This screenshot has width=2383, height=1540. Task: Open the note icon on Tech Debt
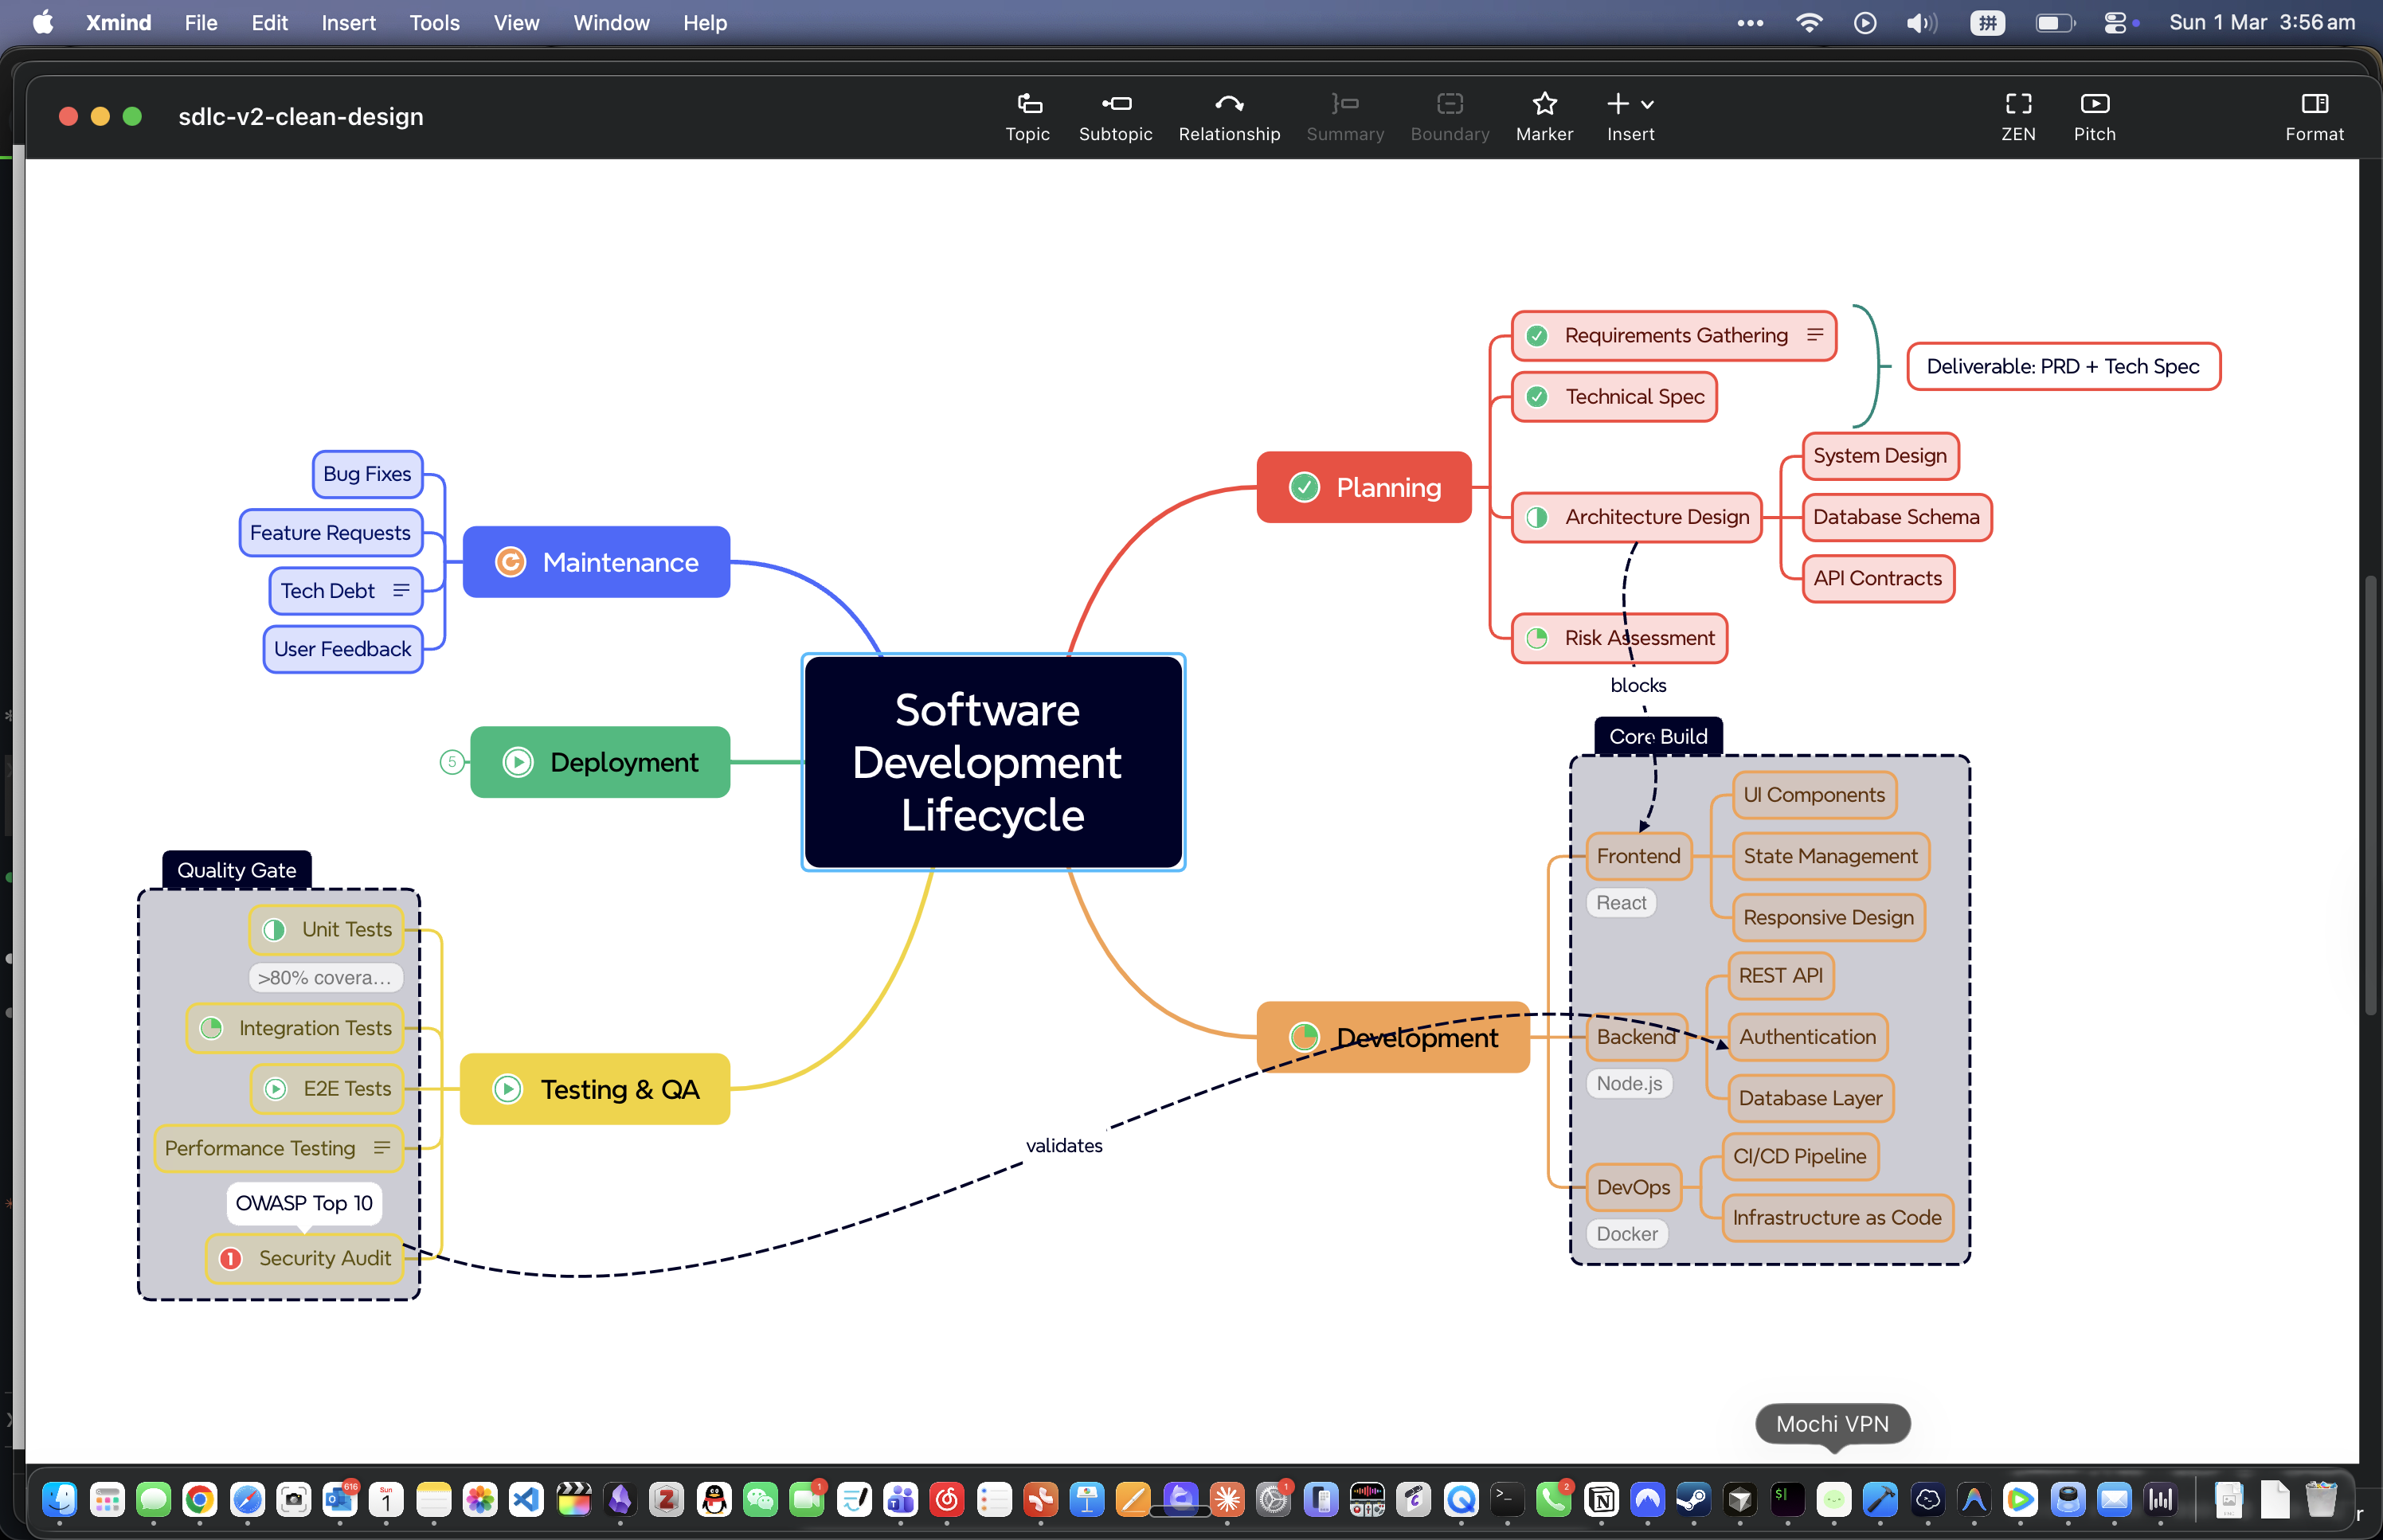(401, 590)
